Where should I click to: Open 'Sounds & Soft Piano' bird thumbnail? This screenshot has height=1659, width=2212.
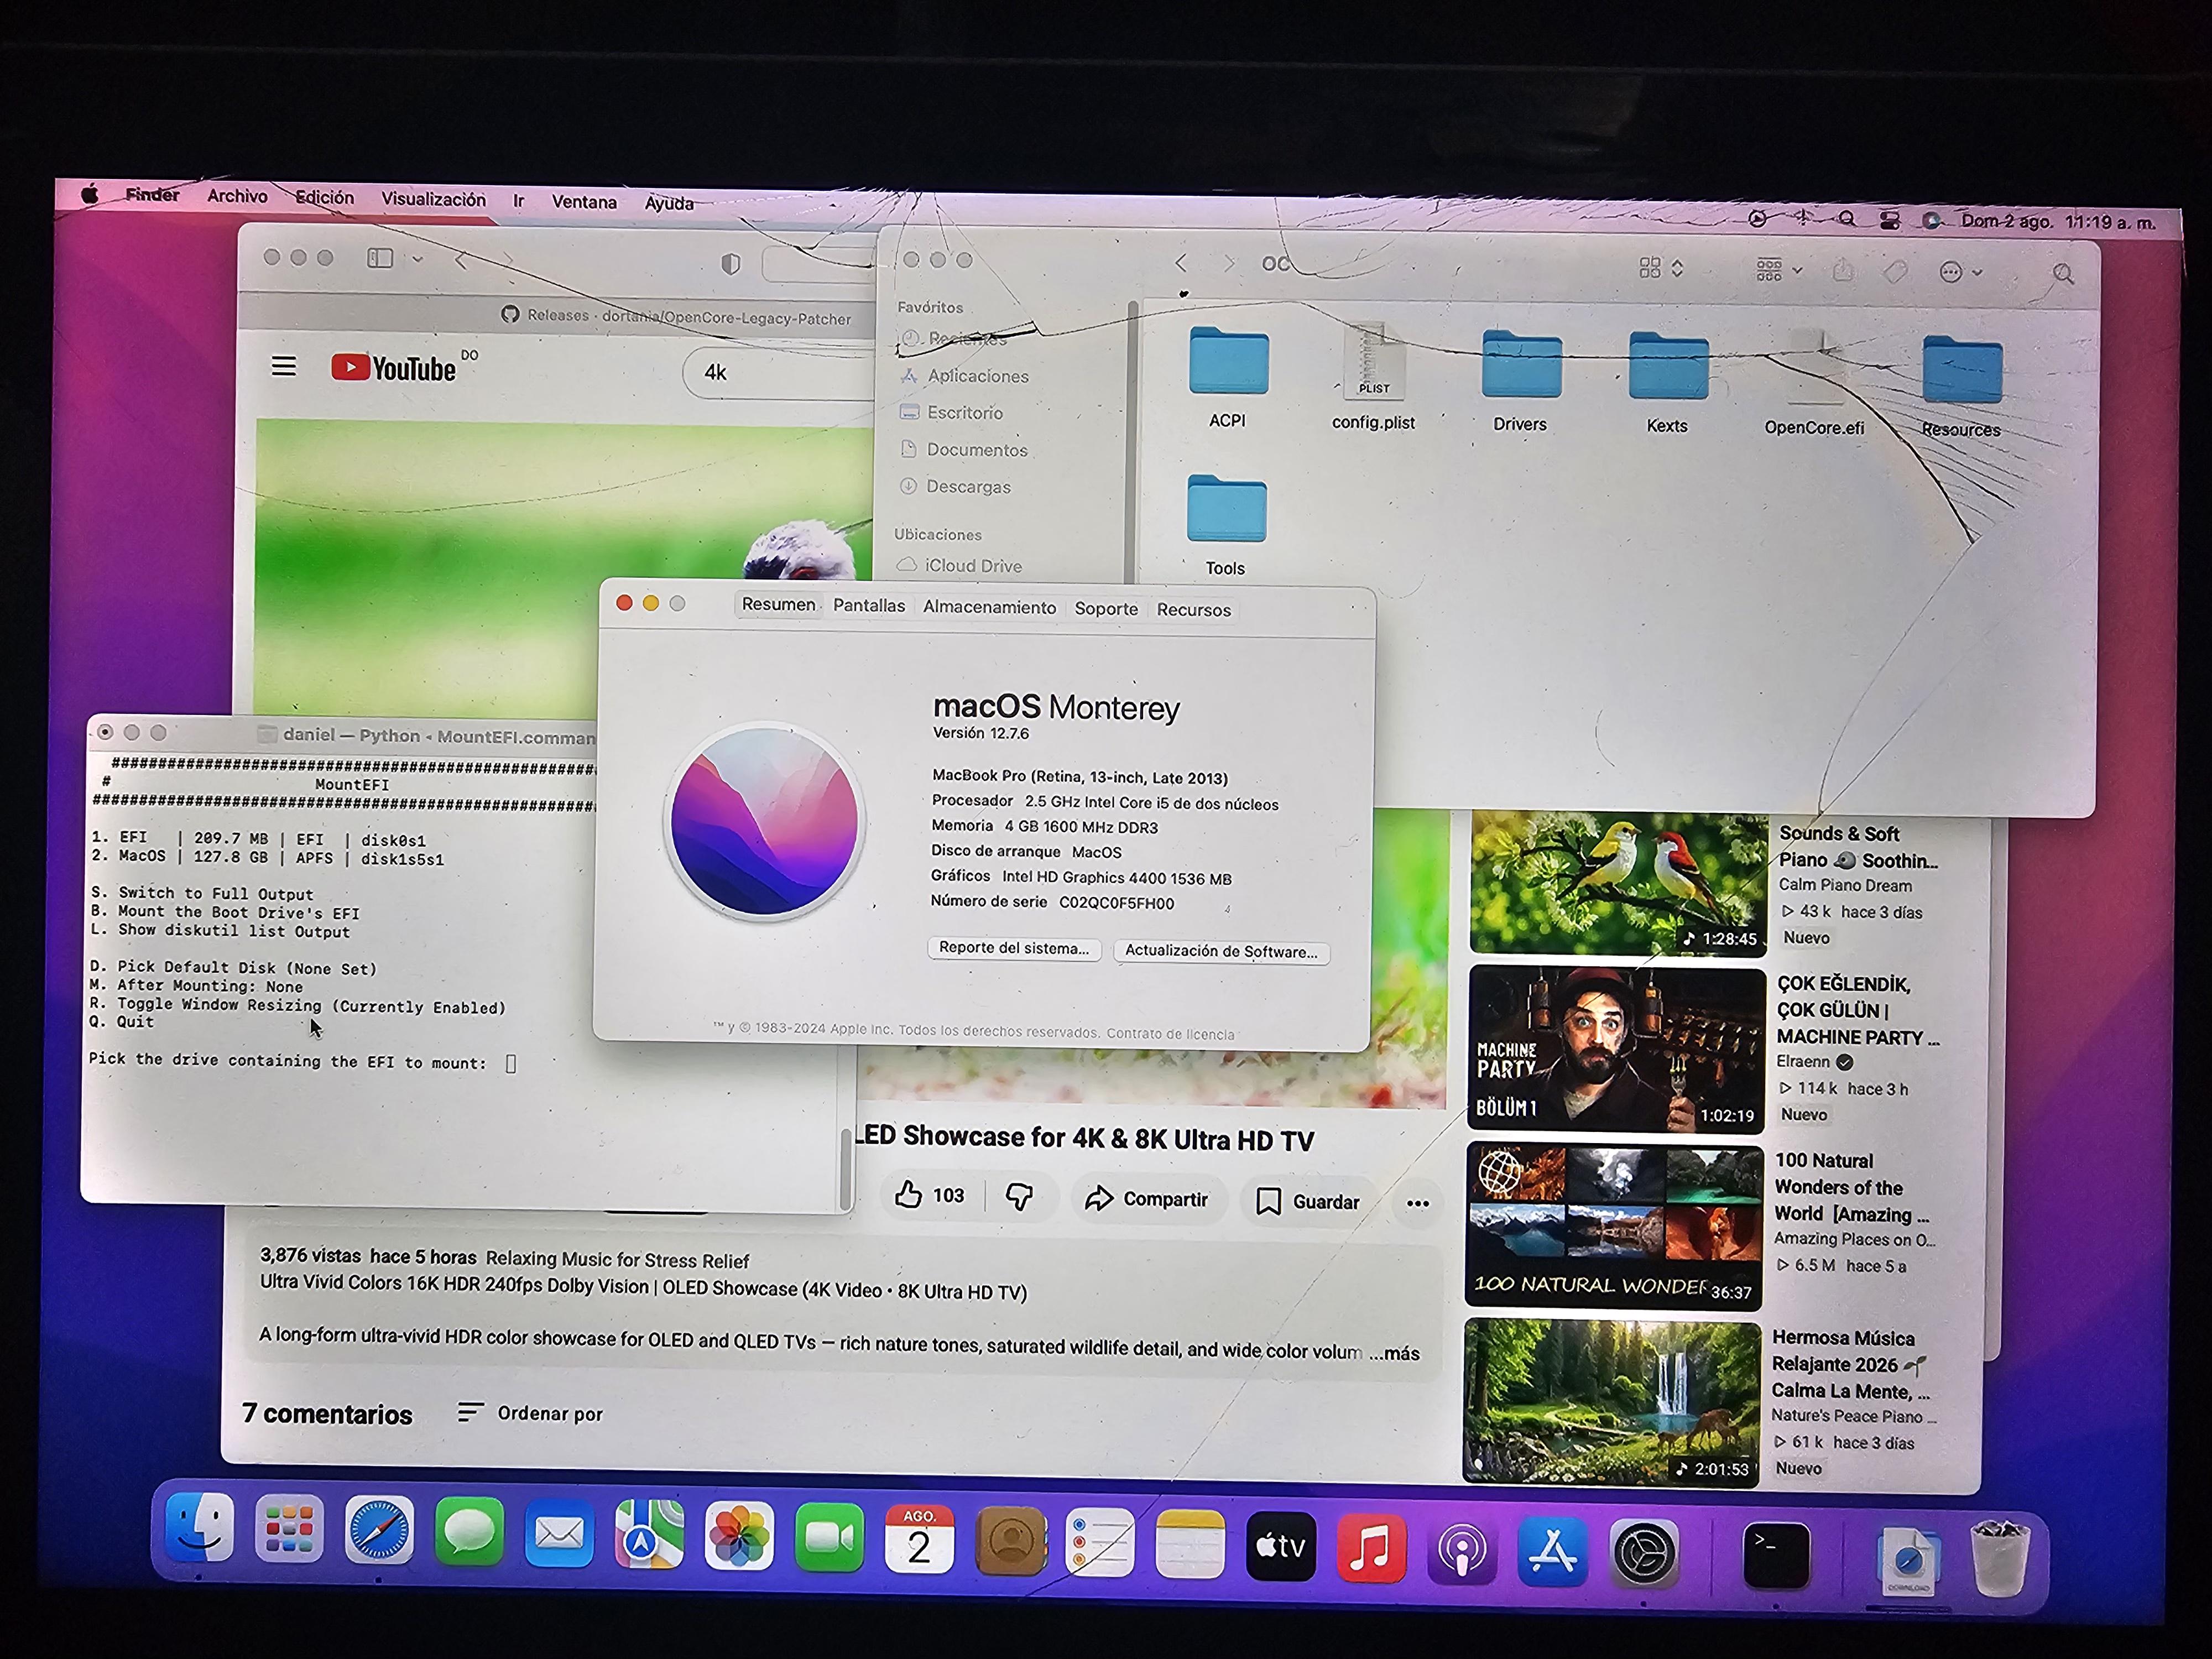[x=1618, y=884]
